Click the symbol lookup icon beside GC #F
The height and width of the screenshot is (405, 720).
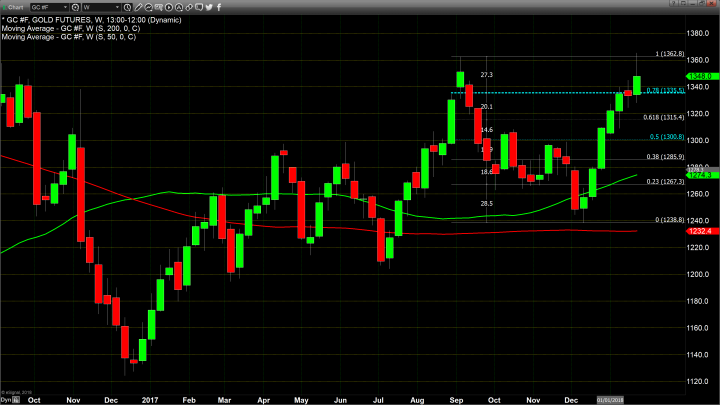[75, 6]
